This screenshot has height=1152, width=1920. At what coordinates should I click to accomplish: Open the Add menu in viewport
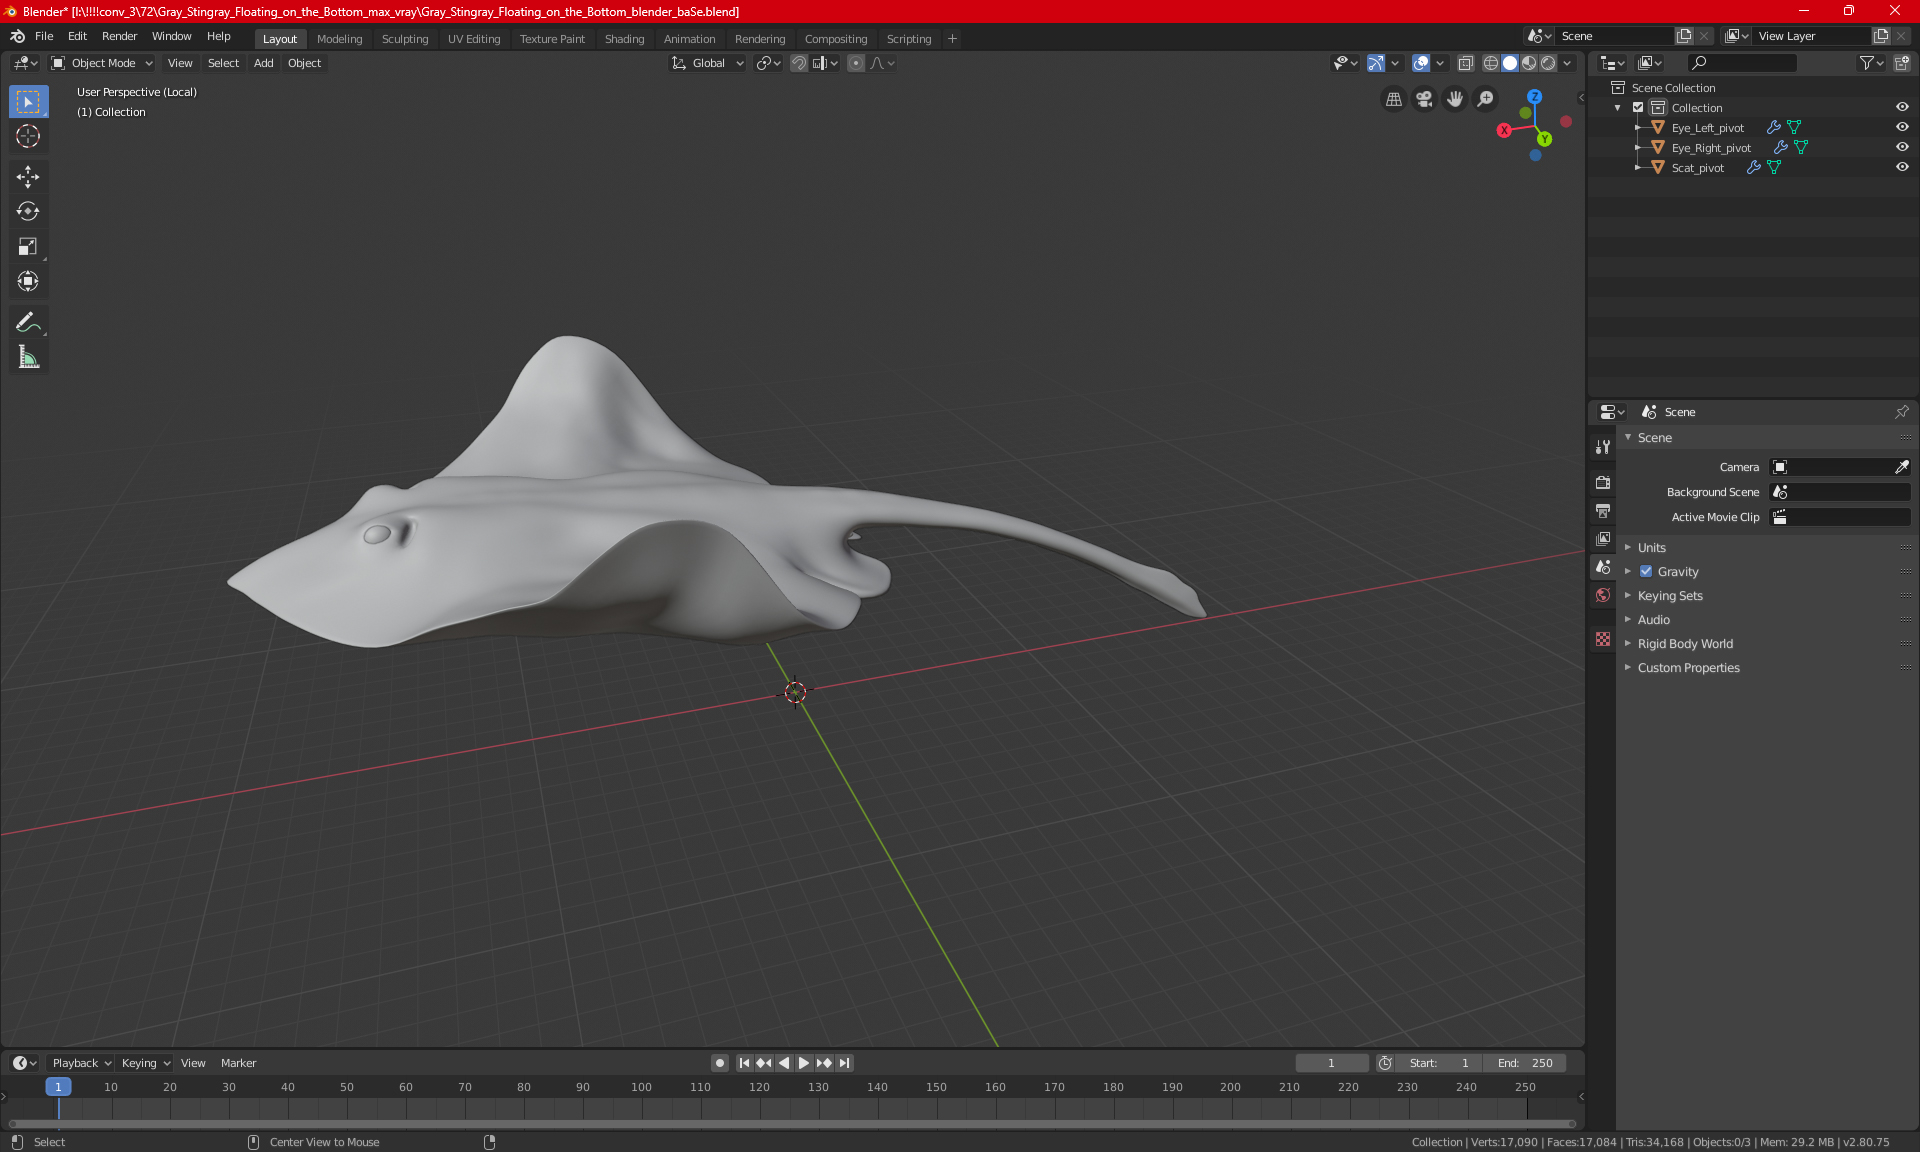tap(263, 63)
